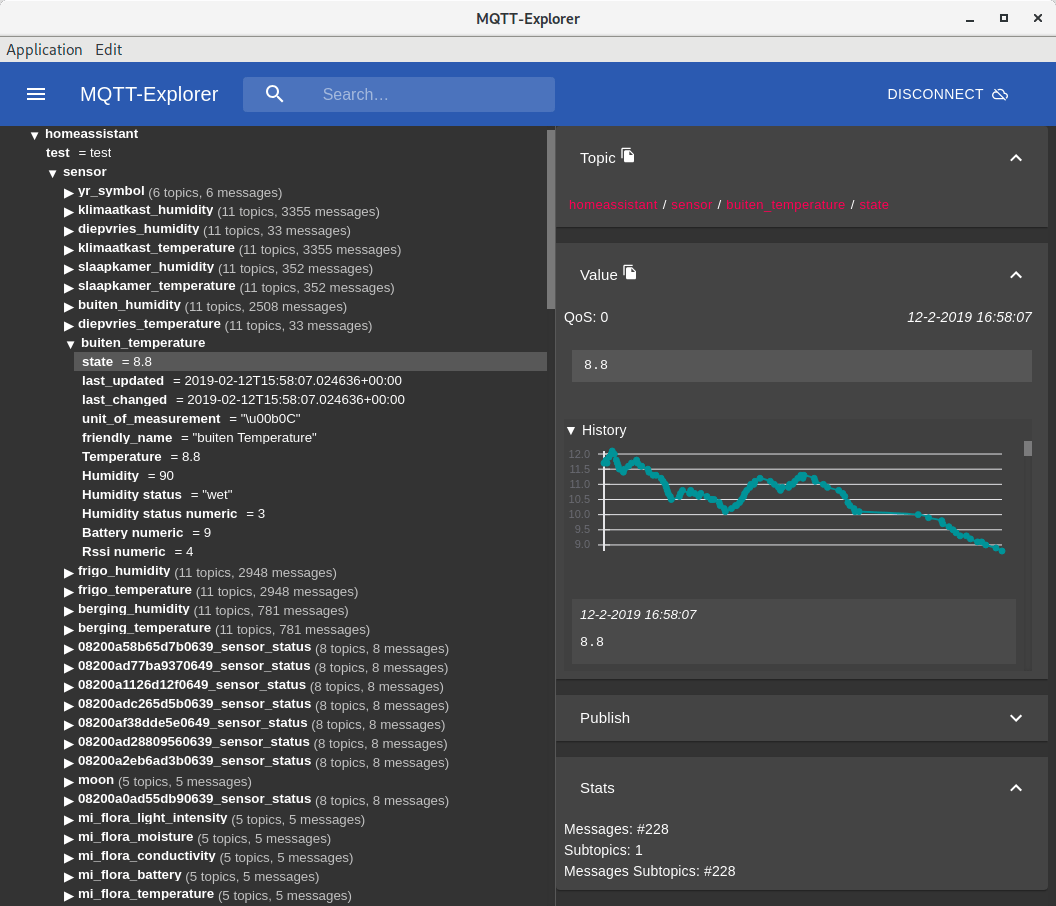Expand 08200a2eb6ad3b0639_sensor_status topic

pyautogui.click(x=69, y=763)
